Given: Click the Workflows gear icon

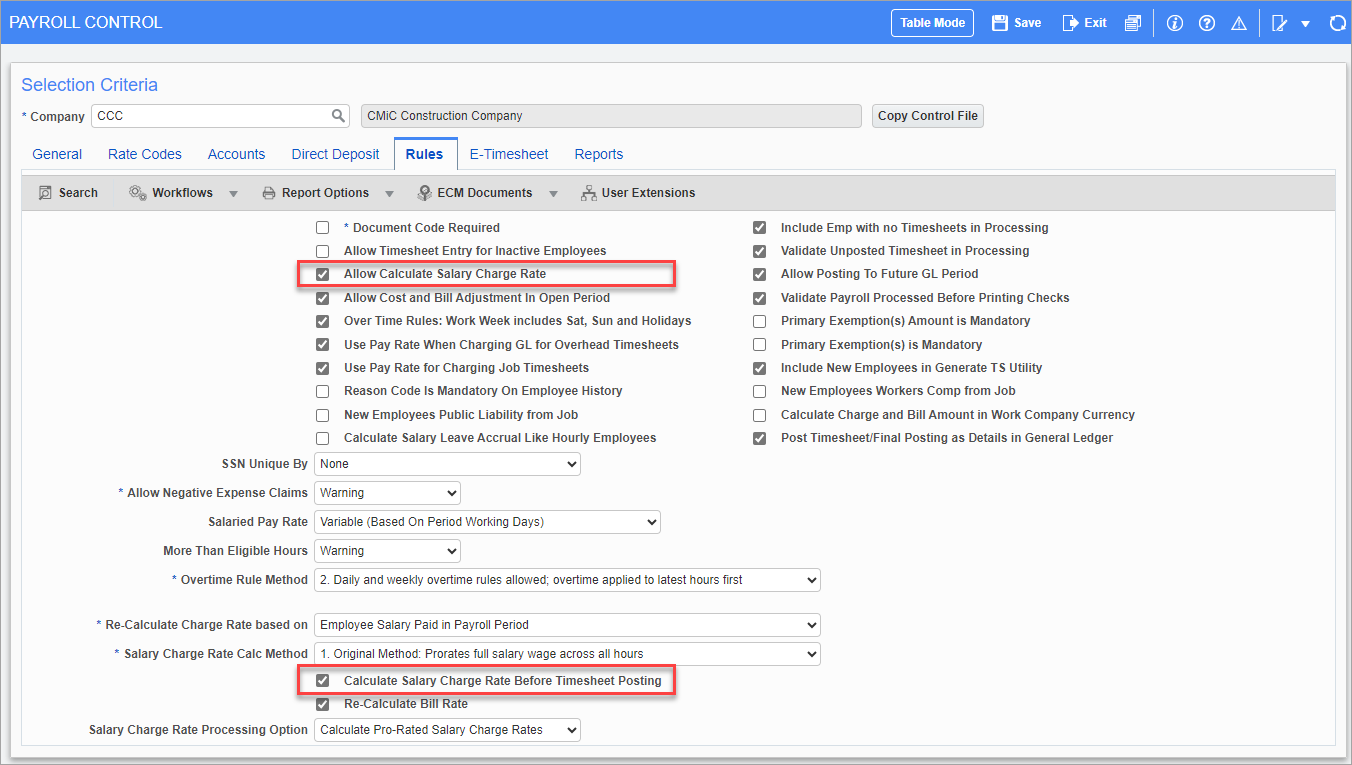Looking at the screenshot, I should 137,193.
